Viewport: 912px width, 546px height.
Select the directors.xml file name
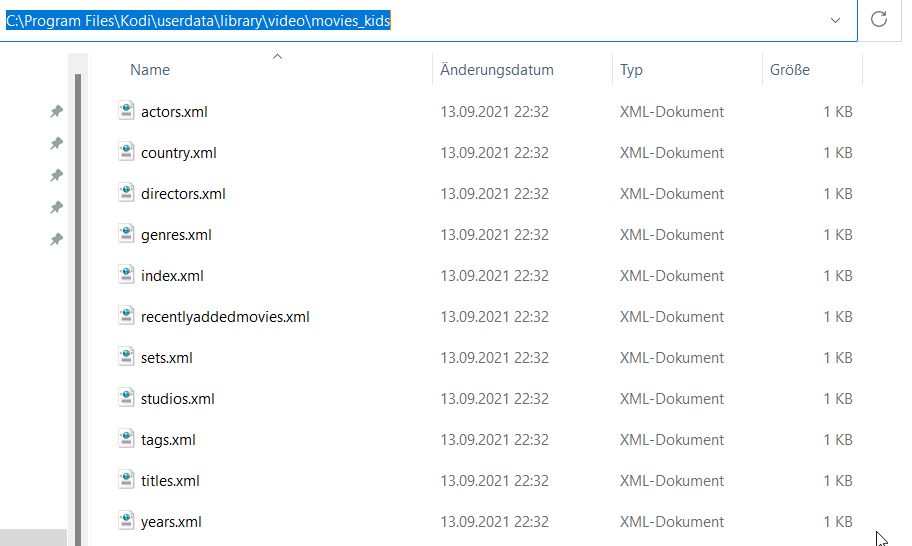coord(183,194)
